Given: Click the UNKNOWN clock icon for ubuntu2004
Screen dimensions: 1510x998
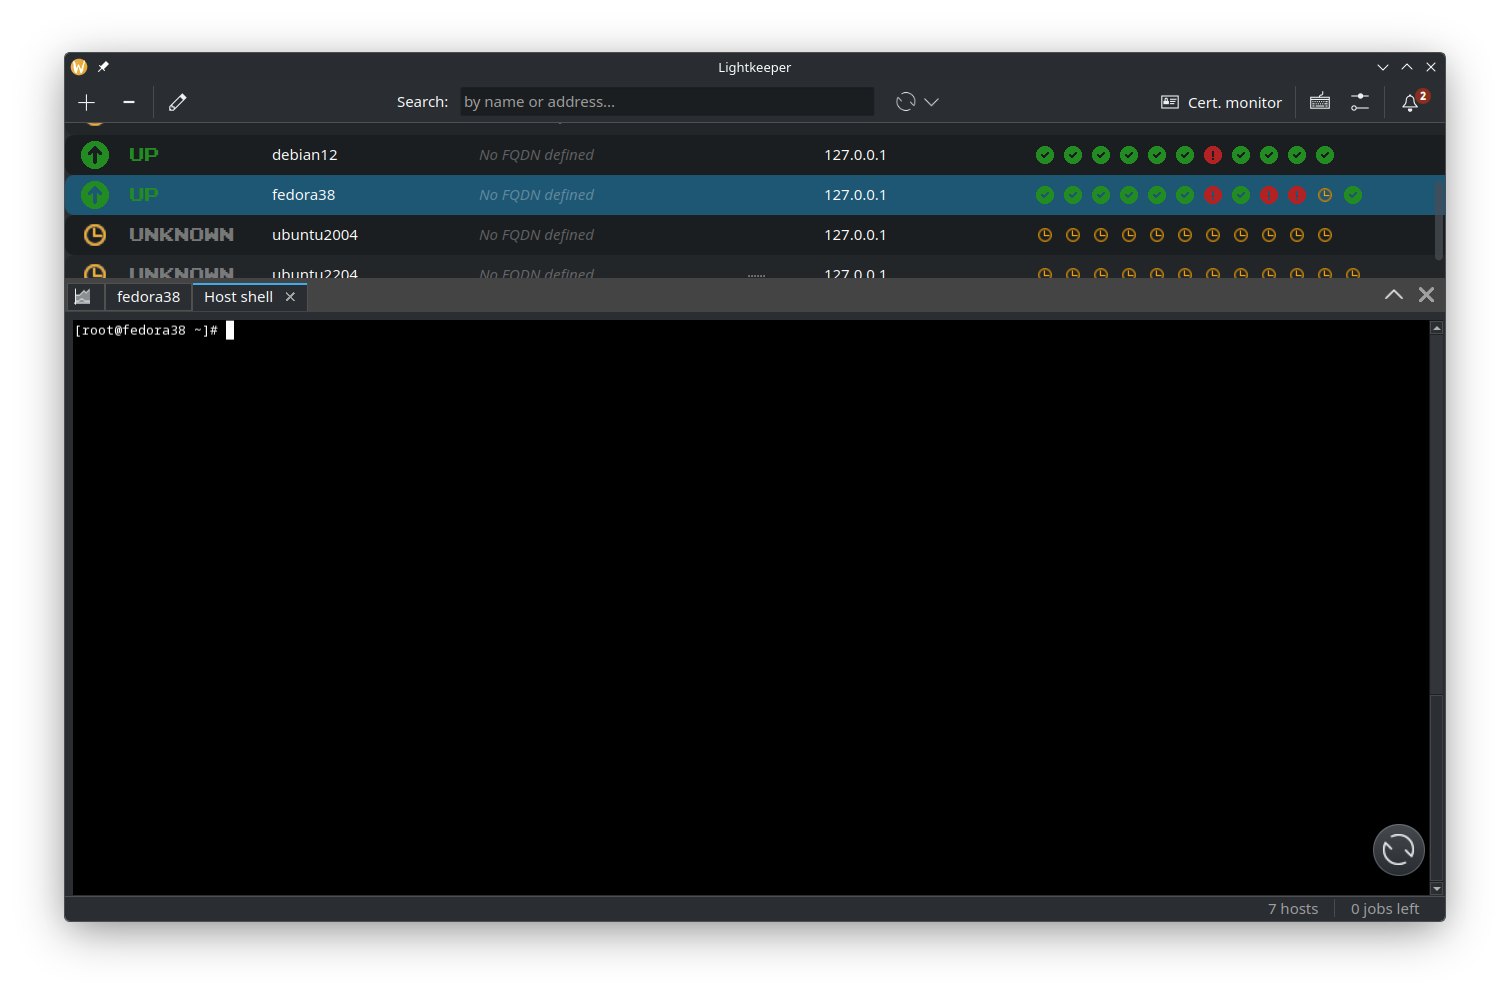Looking at the screenshot, I should (x=95, y=235).
